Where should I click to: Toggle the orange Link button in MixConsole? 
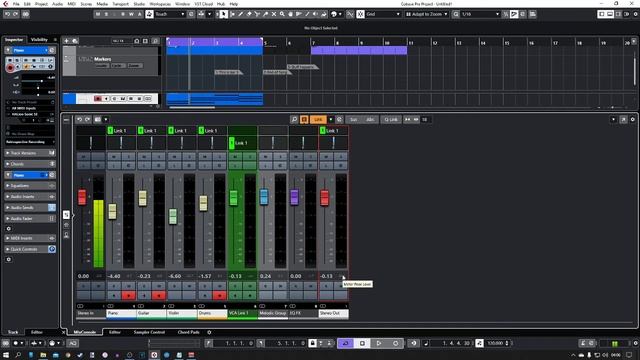click(x=318, y=120)
